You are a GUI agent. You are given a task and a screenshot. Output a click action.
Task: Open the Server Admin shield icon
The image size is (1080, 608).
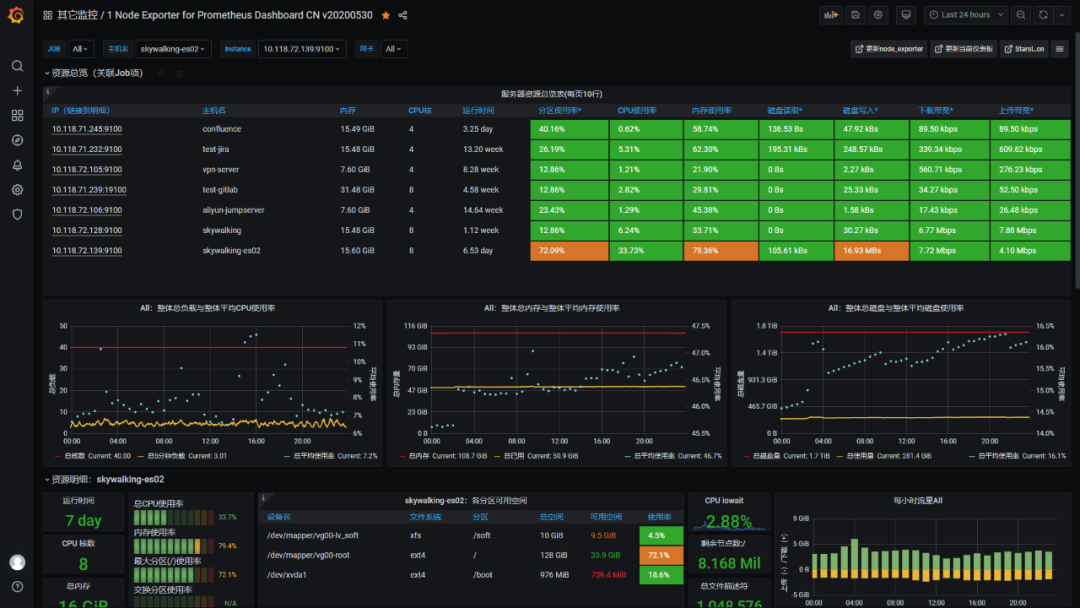coord(17,215)
